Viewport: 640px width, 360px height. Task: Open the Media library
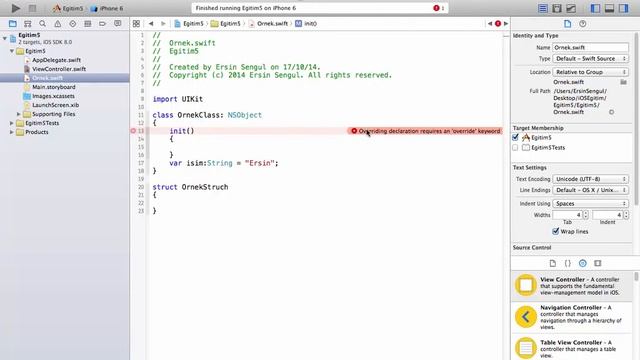[598, 263]
